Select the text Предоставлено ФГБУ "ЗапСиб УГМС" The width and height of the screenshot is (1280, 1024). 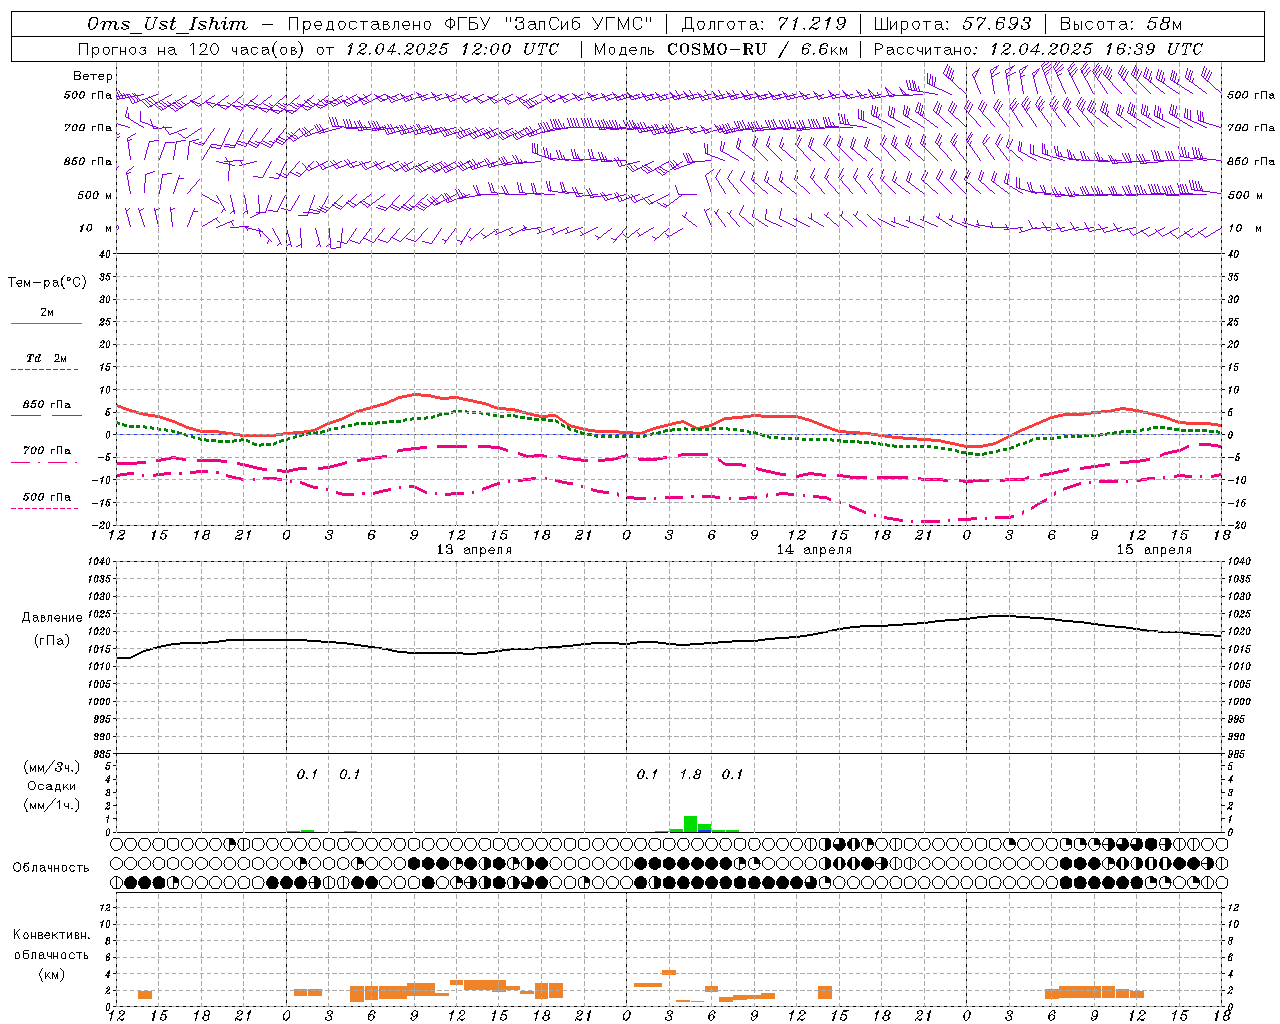[x=470, y=24]
